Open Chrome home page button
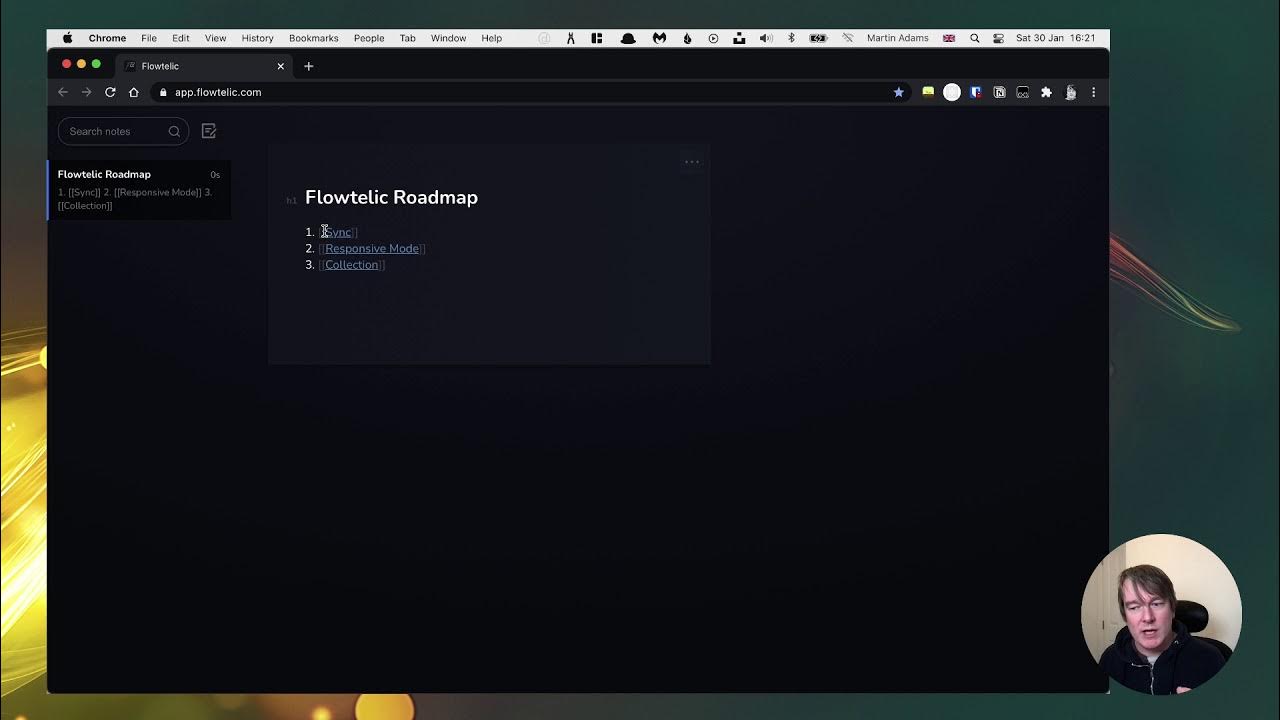 [133, 92]
